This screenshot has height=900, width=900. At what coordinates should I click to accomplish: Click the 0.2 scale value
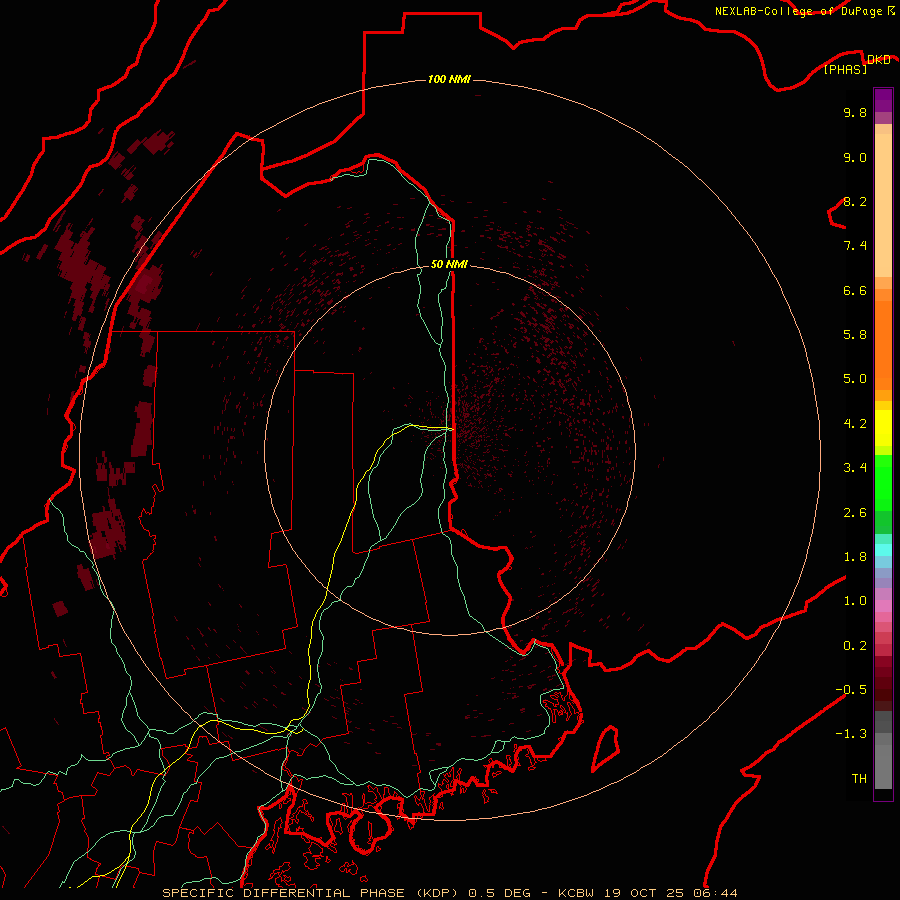[x=855, y=646]
